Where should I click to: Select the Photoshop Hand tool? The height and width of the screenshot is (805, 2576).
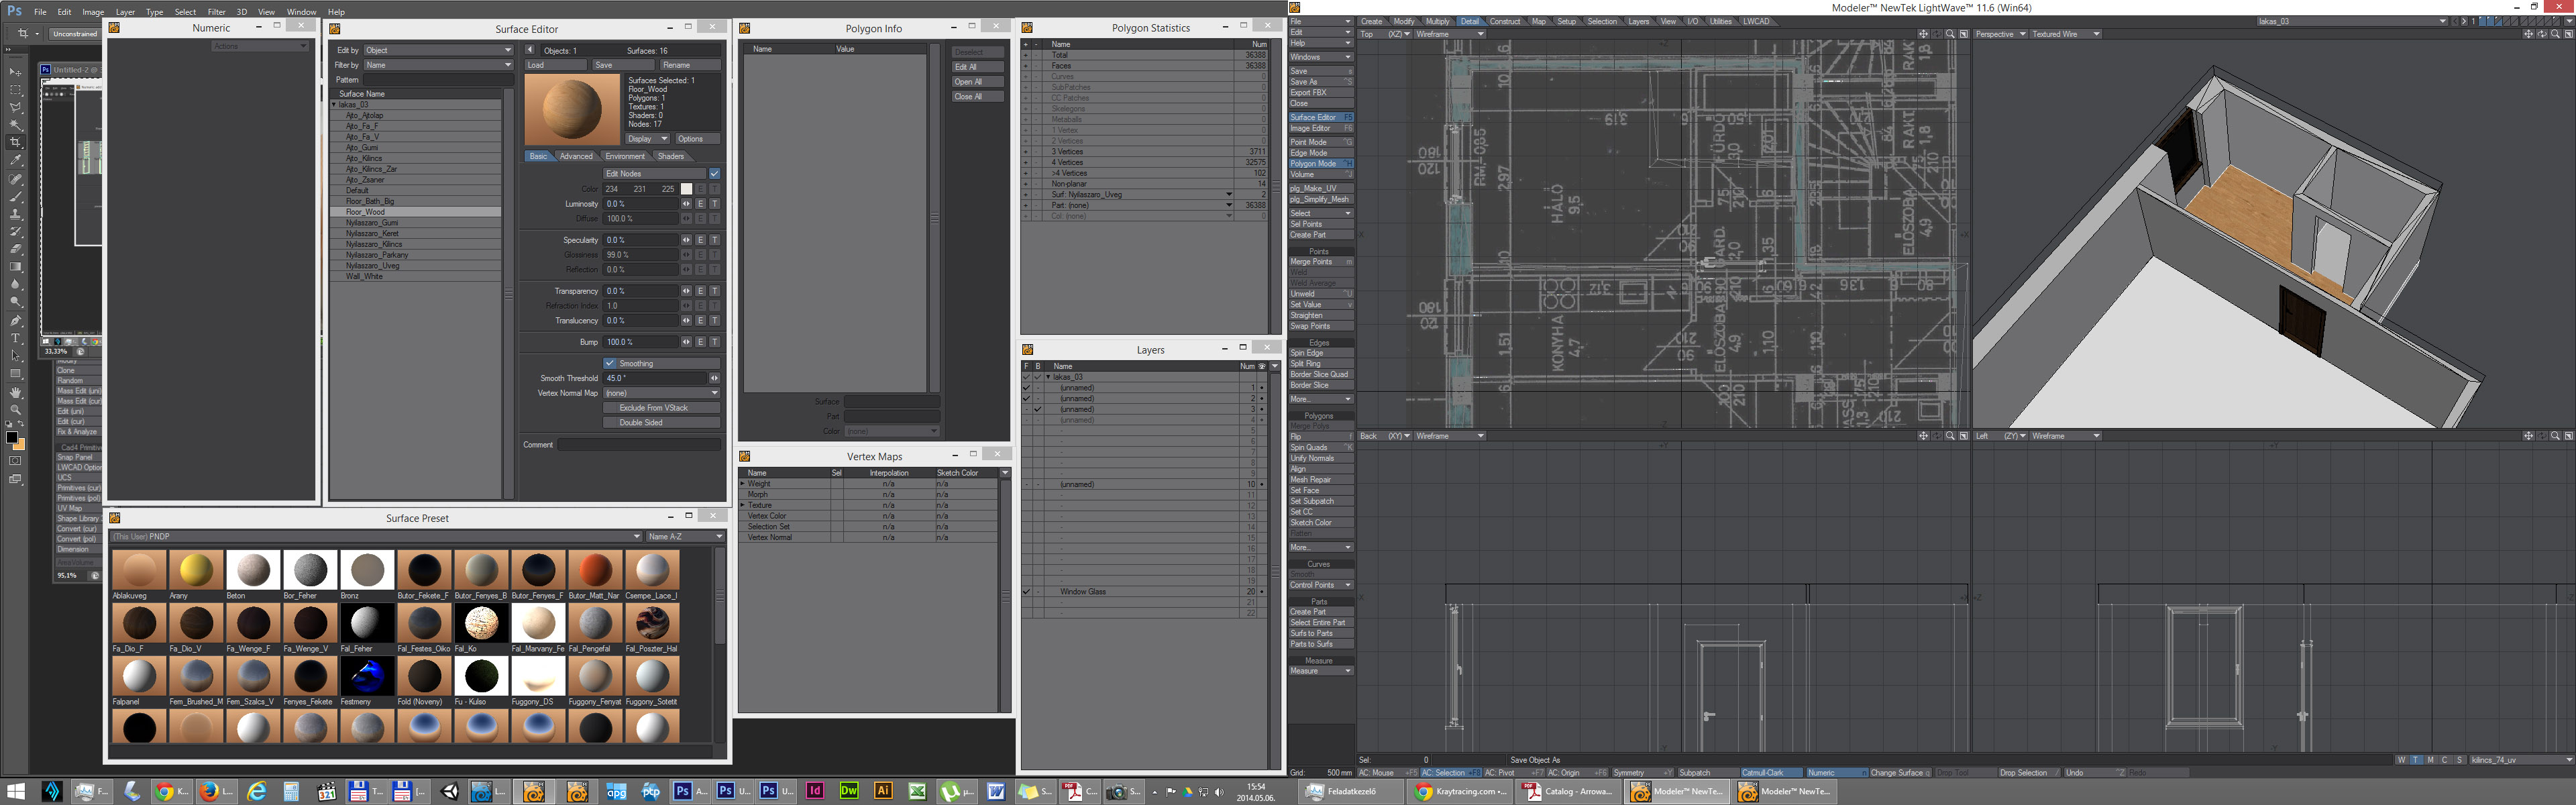15,392
